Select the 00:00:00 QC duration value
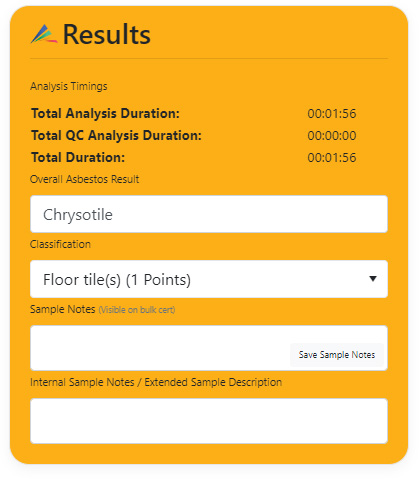 [x=332, y=136]
